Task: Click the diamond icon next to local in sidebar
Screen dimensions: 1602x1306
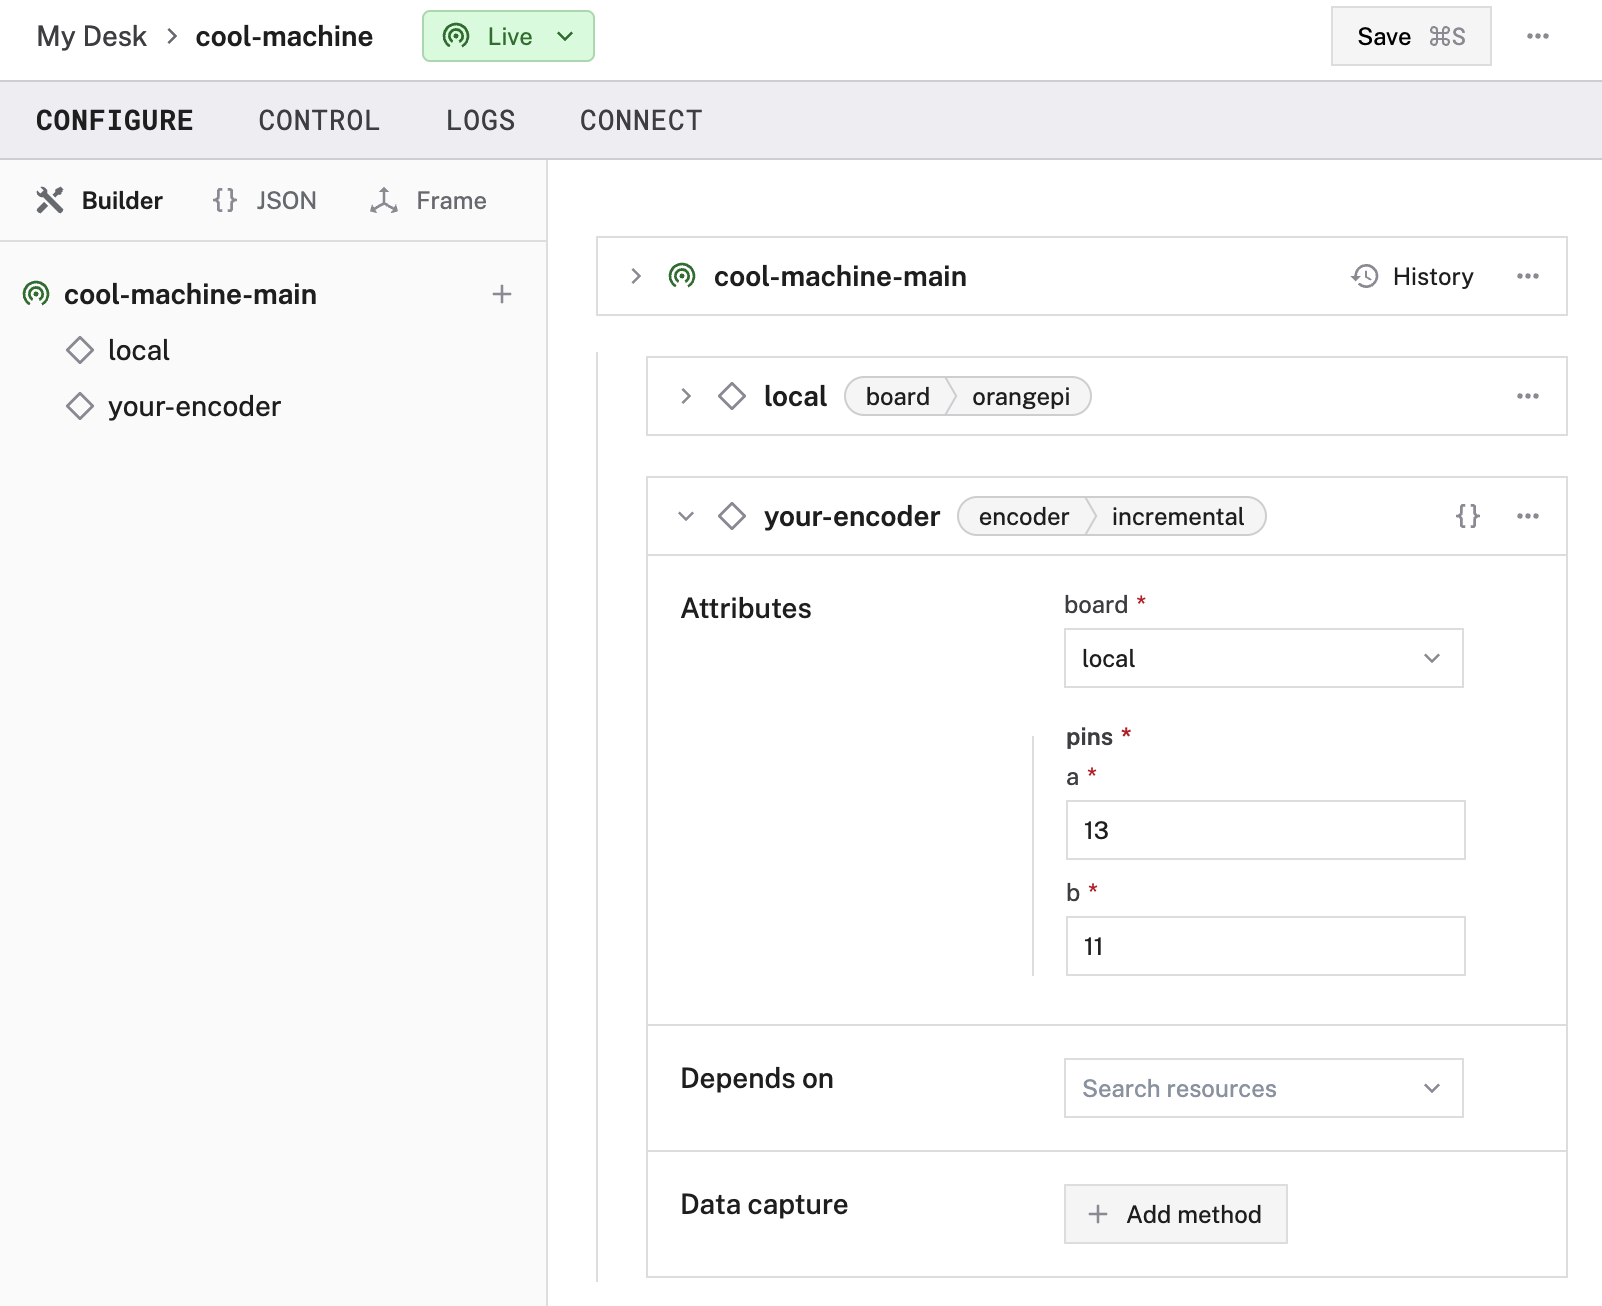Action: click(80, 350)
